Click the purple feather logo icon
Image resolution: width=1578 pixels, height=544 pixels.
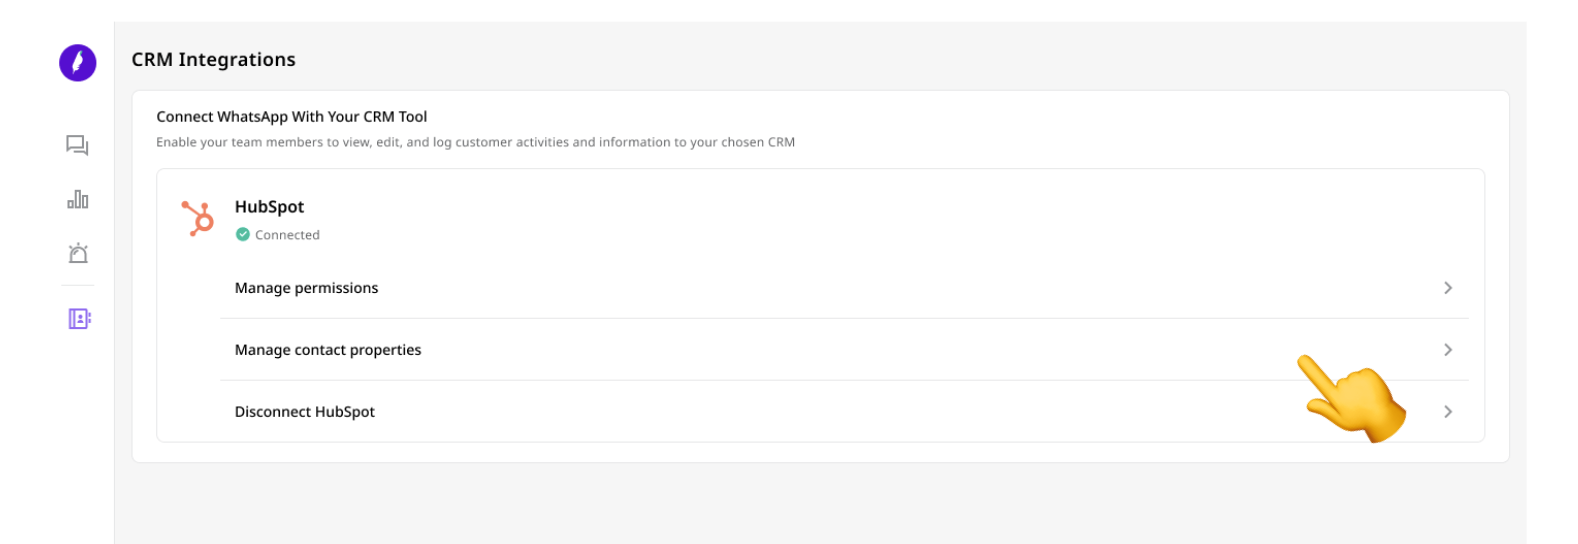tap(78, 63)
